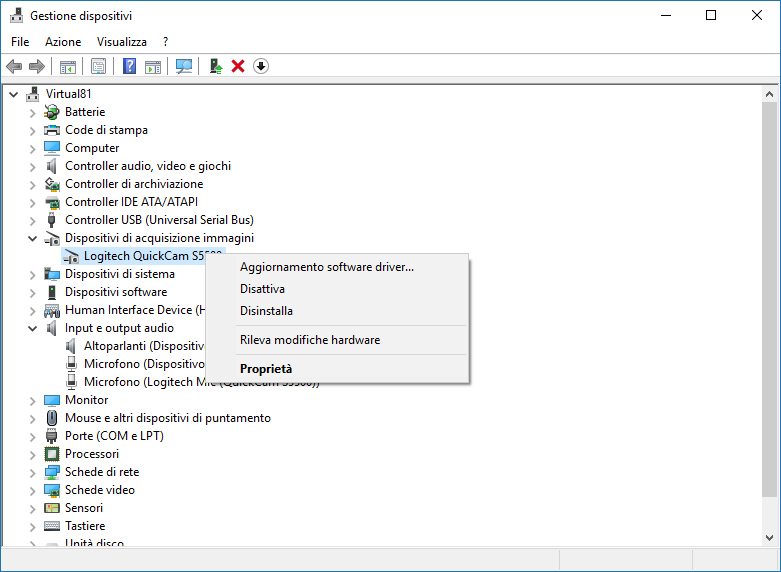Choose Disinstalla from the context menu

coord(266,311)
